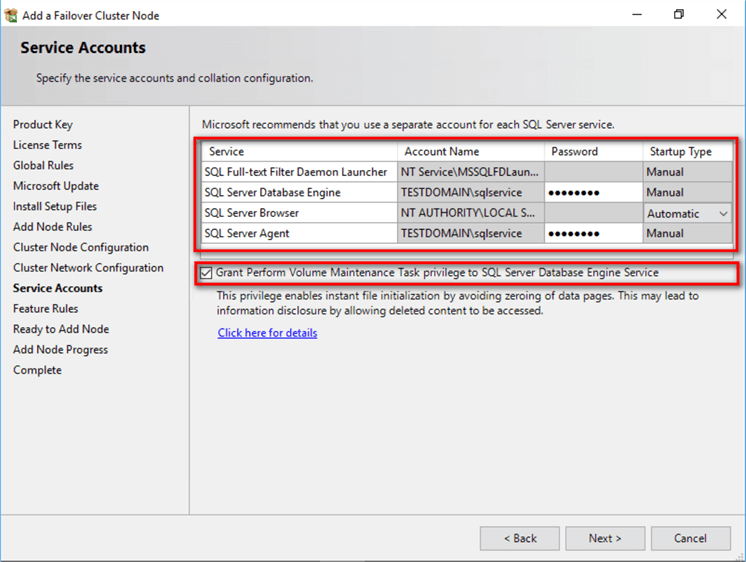Select License Terms step in sidebar
746x562 pixels.
48,145
